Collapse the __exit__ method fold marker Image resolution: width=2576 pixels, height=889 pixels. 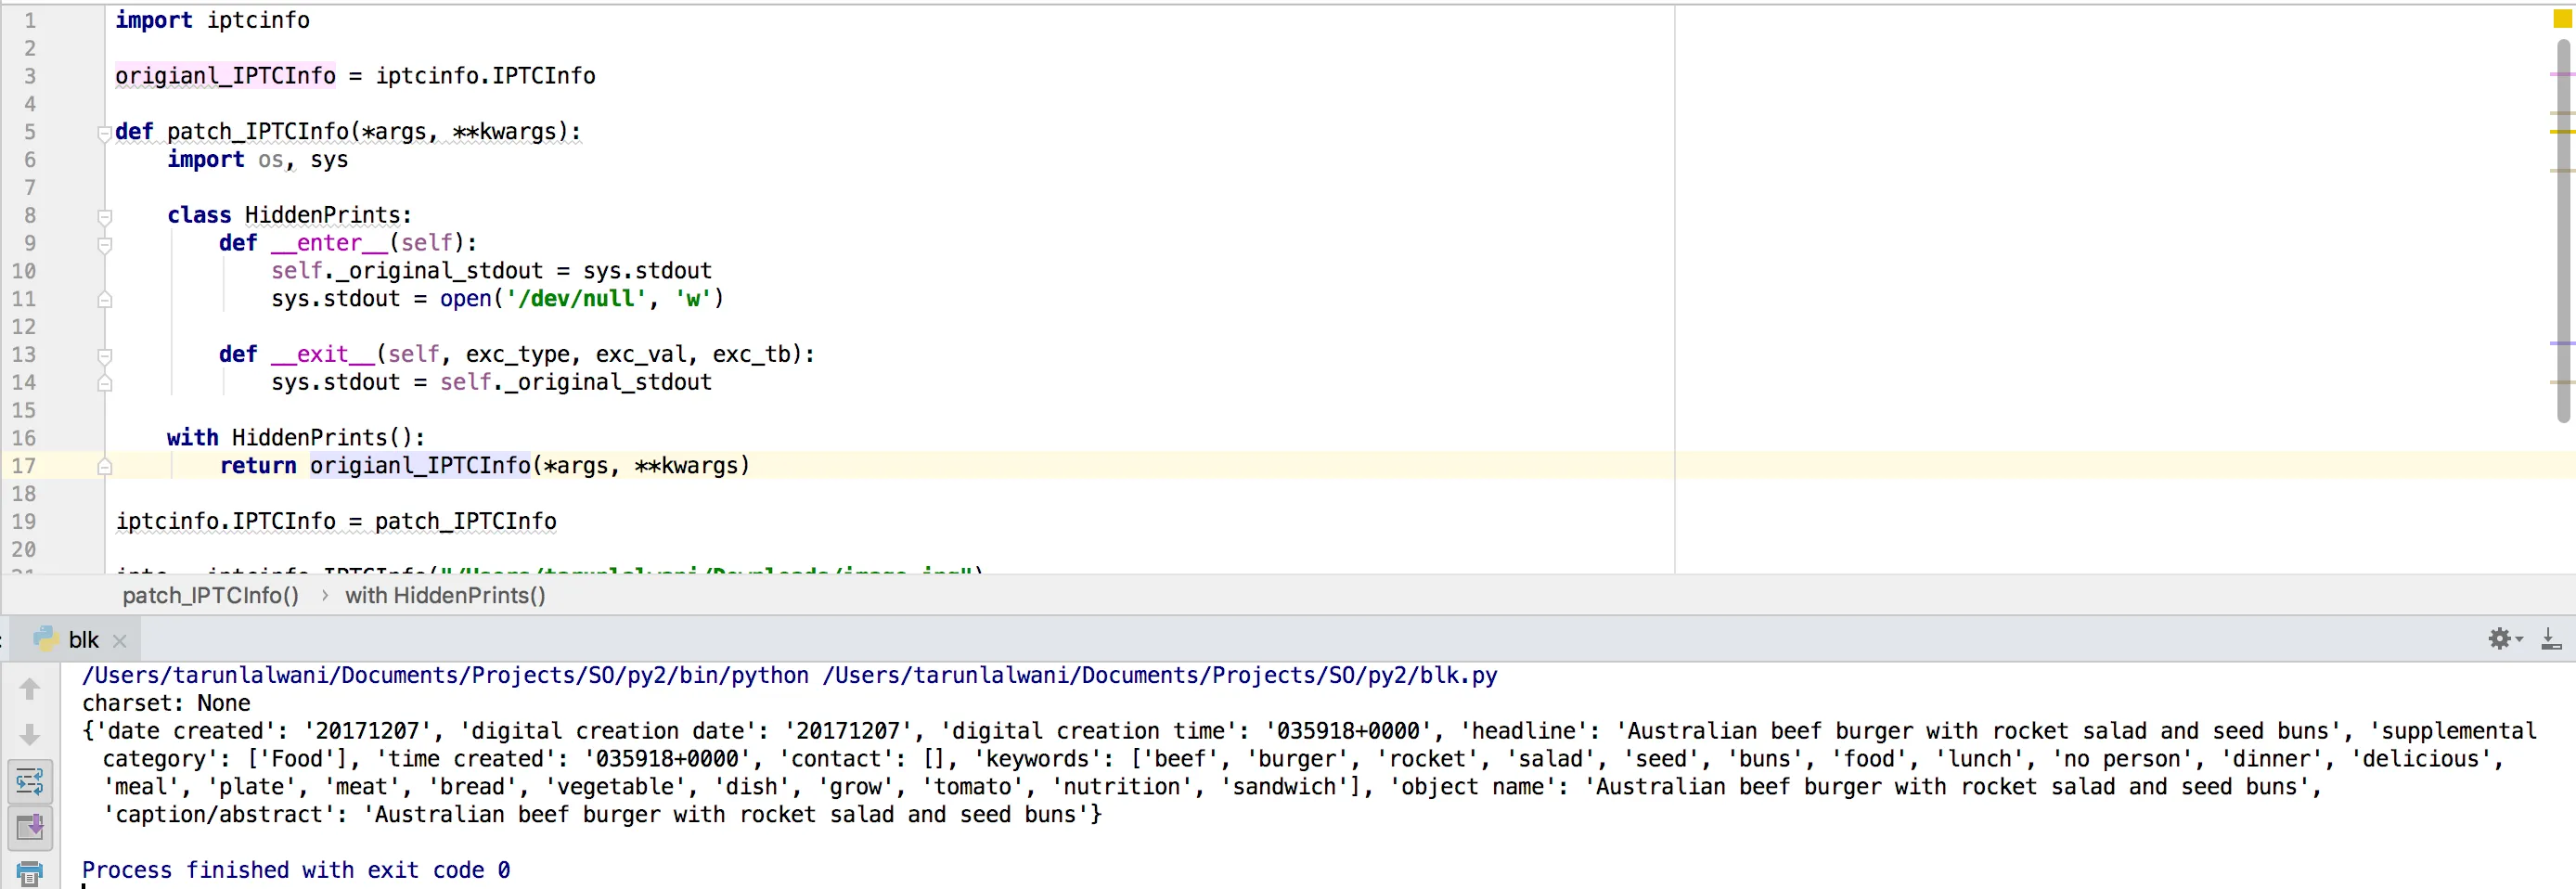pos(104,355)
